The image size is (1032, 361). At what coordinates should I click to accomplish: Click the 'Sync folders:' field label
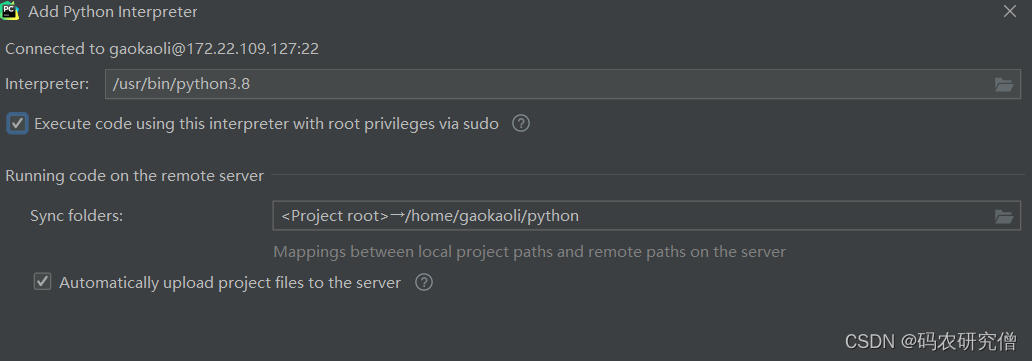[76, 216]
